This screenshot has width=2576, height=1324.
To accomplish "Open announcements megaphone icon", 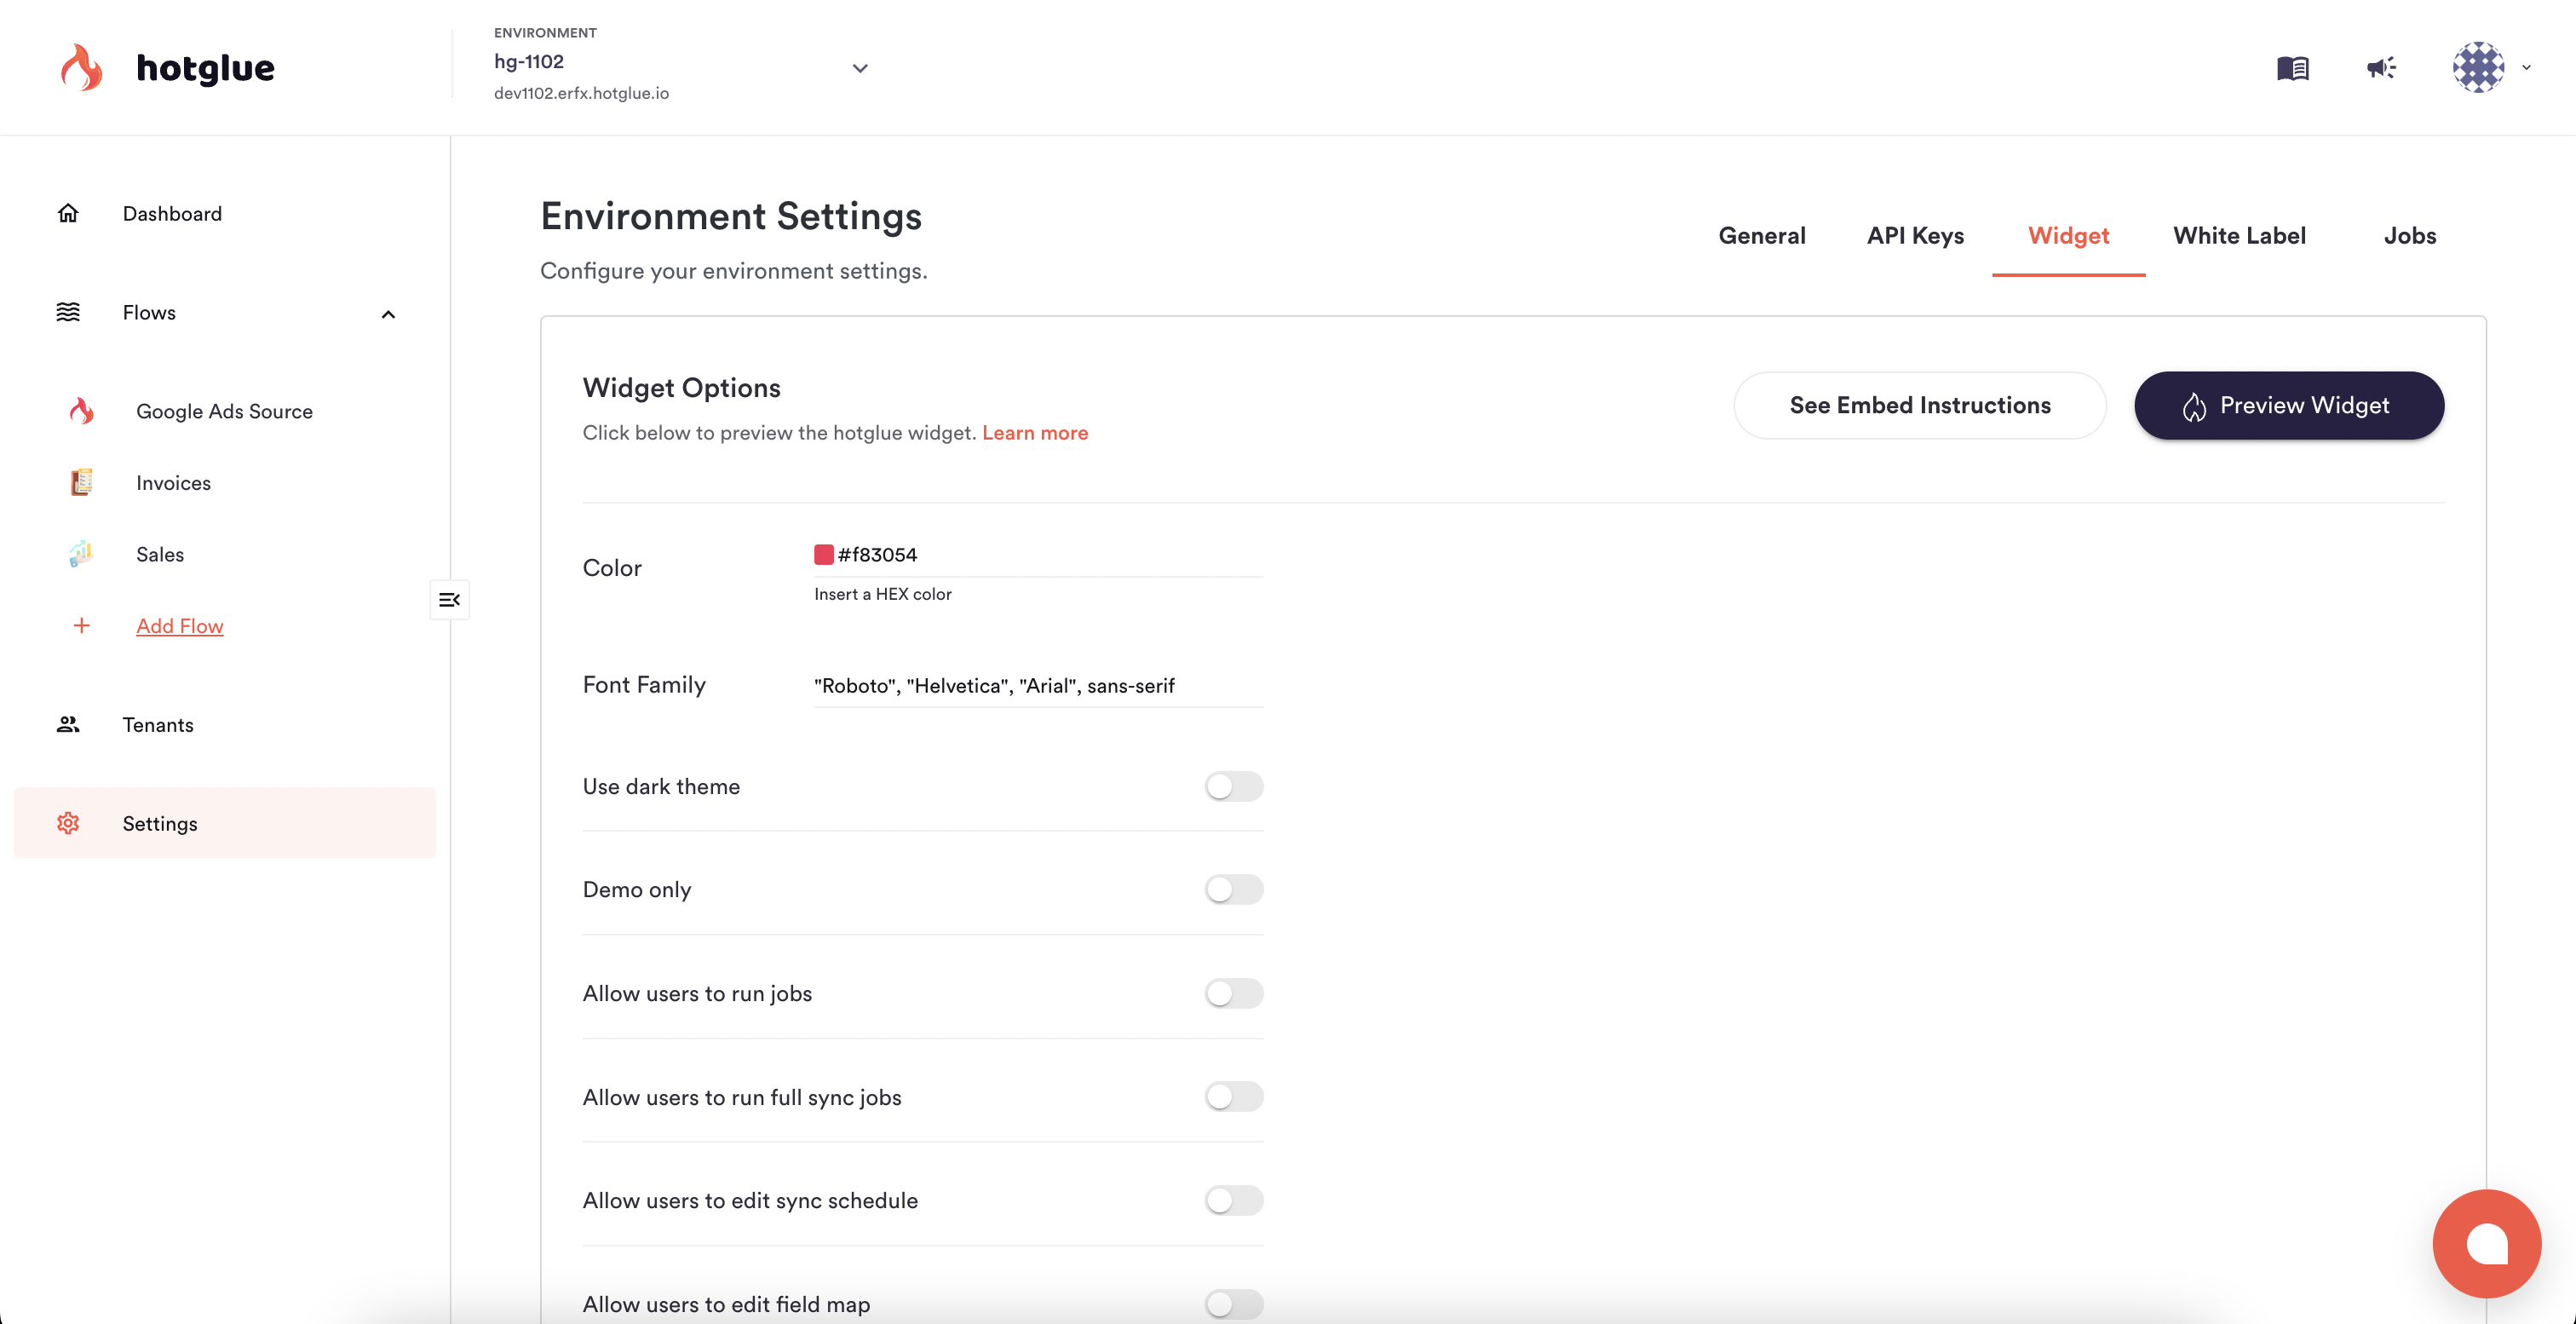I will pyautogui.click(x=2381, y=68).
